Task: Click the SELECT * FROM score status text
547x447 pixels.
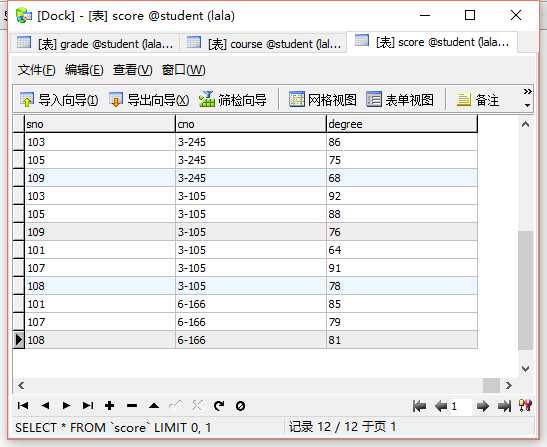Action: point(113,427)
